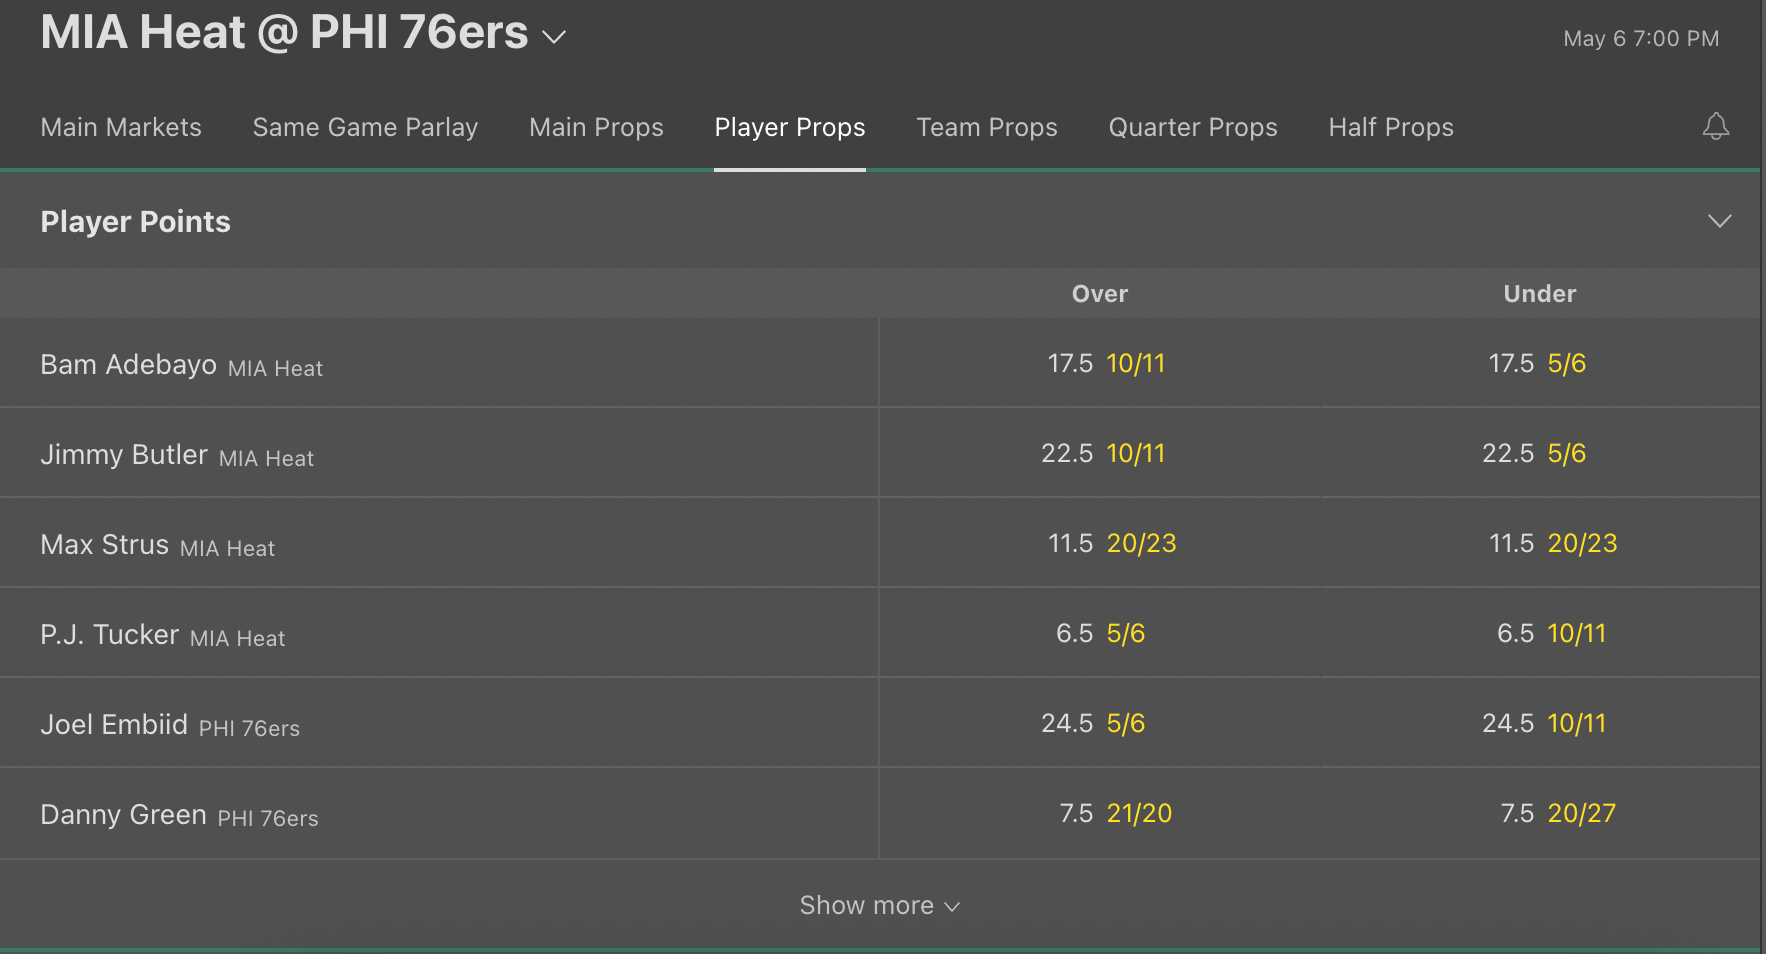Open the Quarter Props tab
This screenshot has height=954, width=1766.
1193,127
